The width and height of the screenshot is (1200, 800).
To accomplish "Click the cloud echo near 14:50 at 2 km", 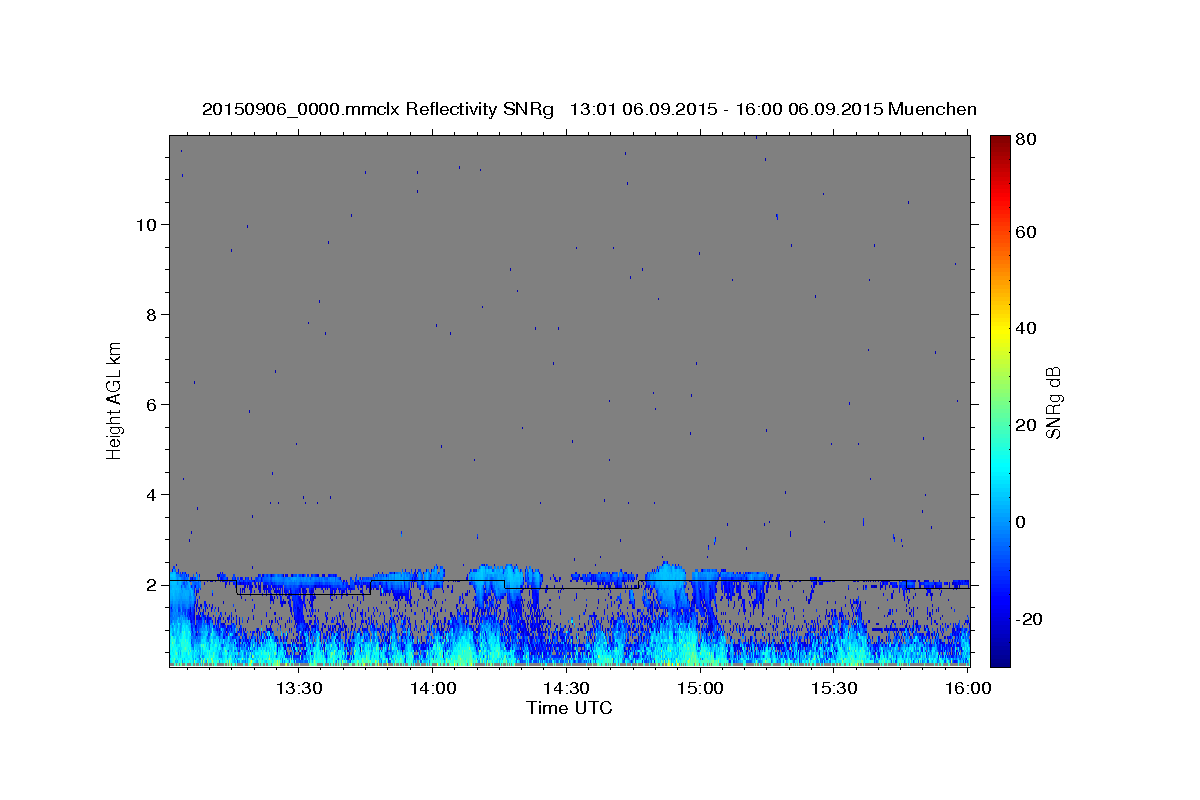I will pos(667,584).
